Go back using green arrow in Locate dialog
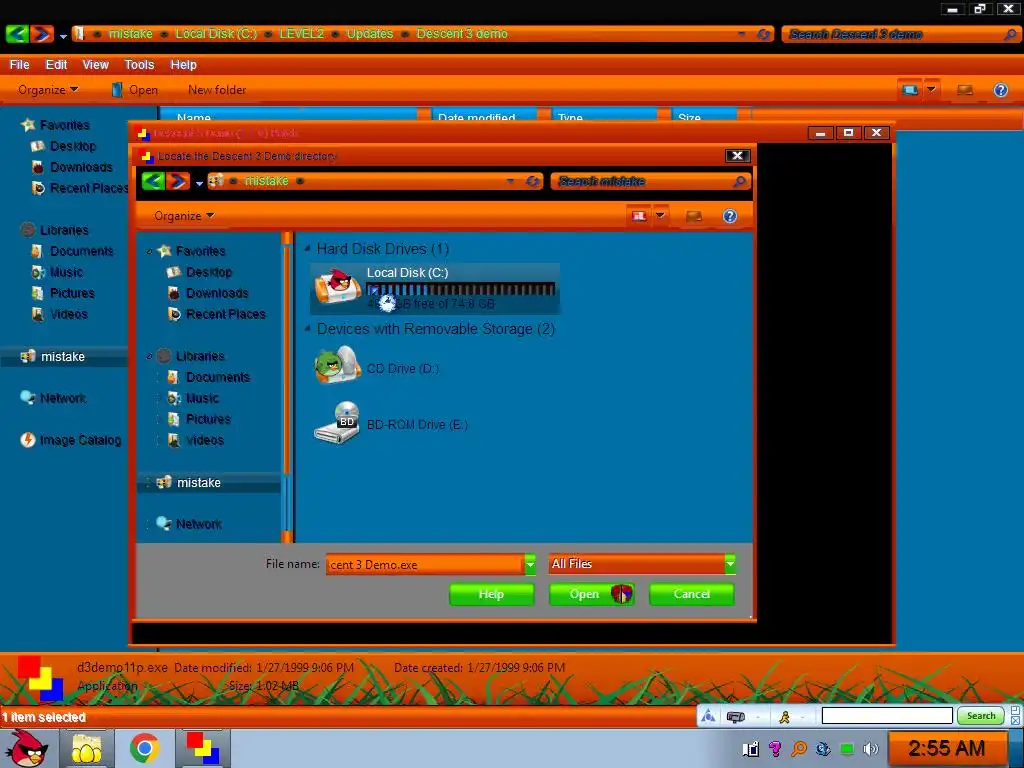 [x=153, y=181]
